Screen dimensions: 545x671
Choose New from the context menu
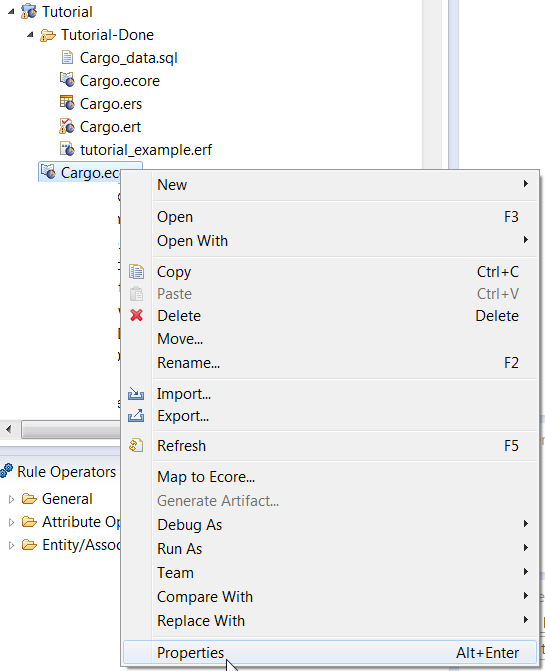(329, 185)
